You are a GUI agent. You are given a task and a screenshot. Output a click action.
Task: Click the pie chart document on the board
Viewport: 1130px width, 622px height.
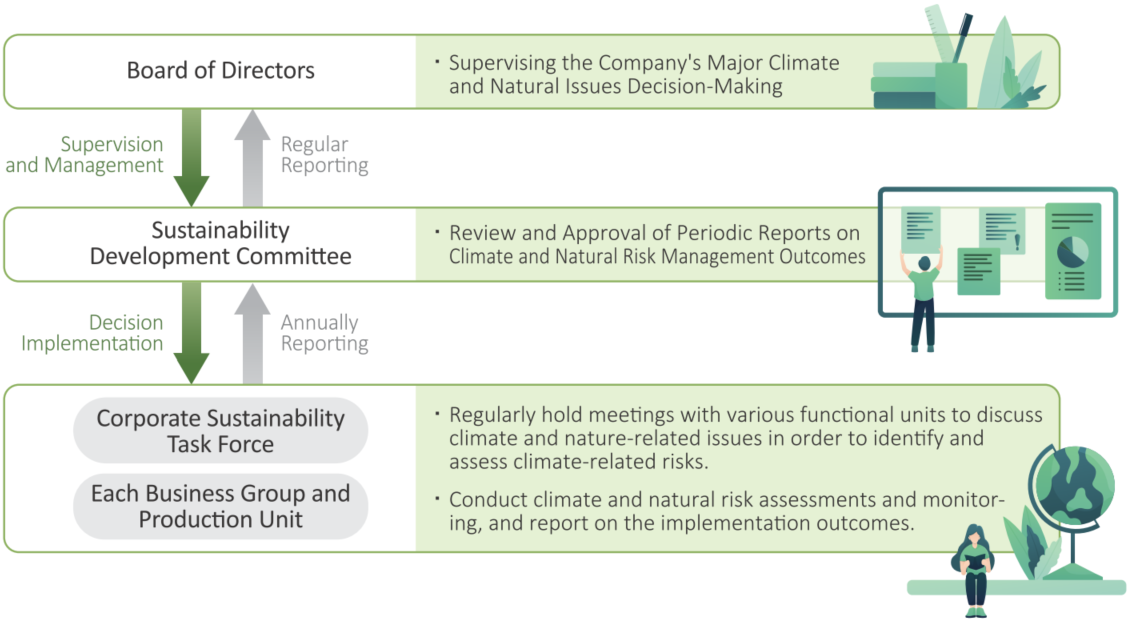1073,251
